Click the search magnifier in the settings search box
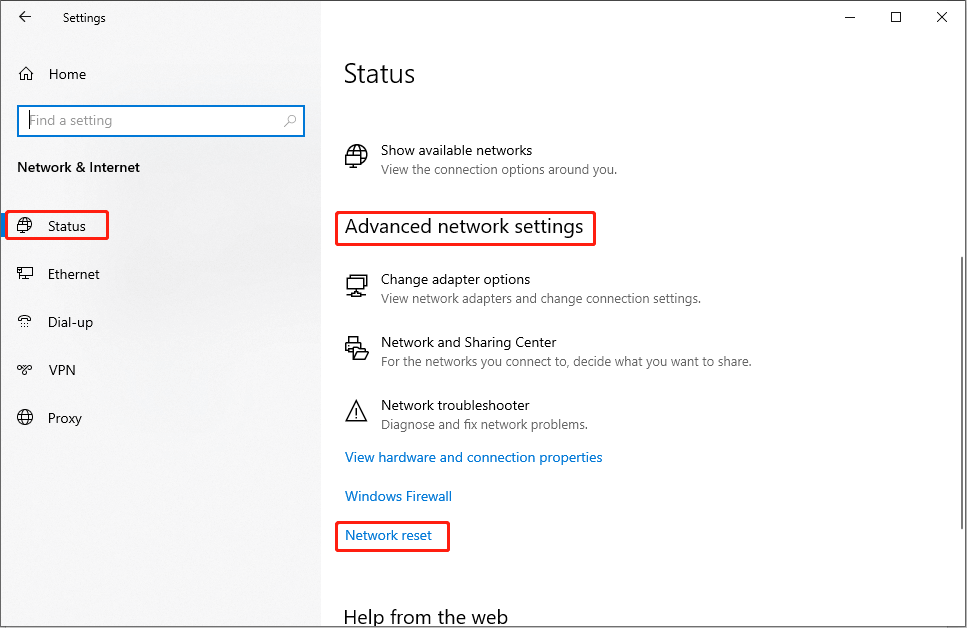Screen dimensions: 967x628 point(290,120)
